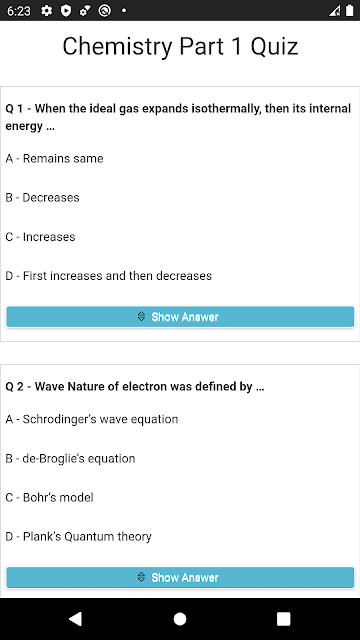The image size is (360, 640).
Task: Select answer A - Remains same
Action: 54,158
